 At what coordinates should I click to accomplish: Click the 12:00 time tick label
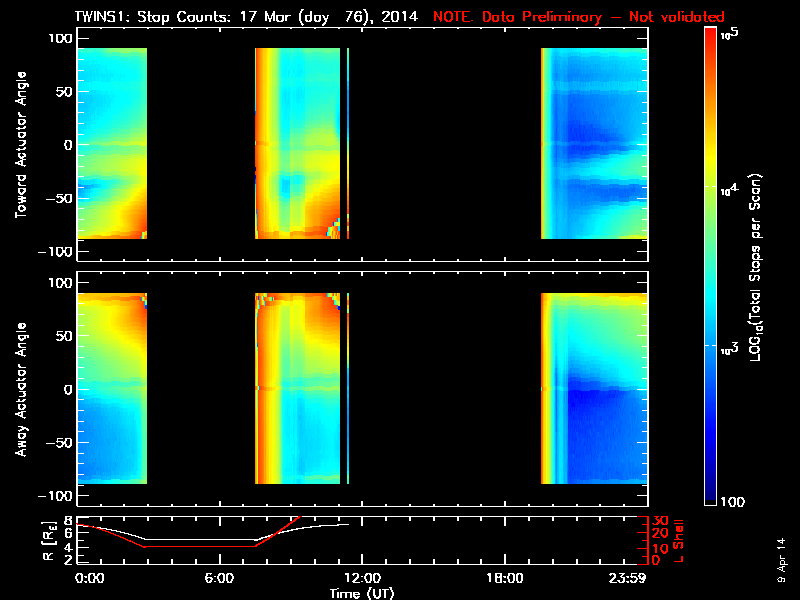pos(361,578)
